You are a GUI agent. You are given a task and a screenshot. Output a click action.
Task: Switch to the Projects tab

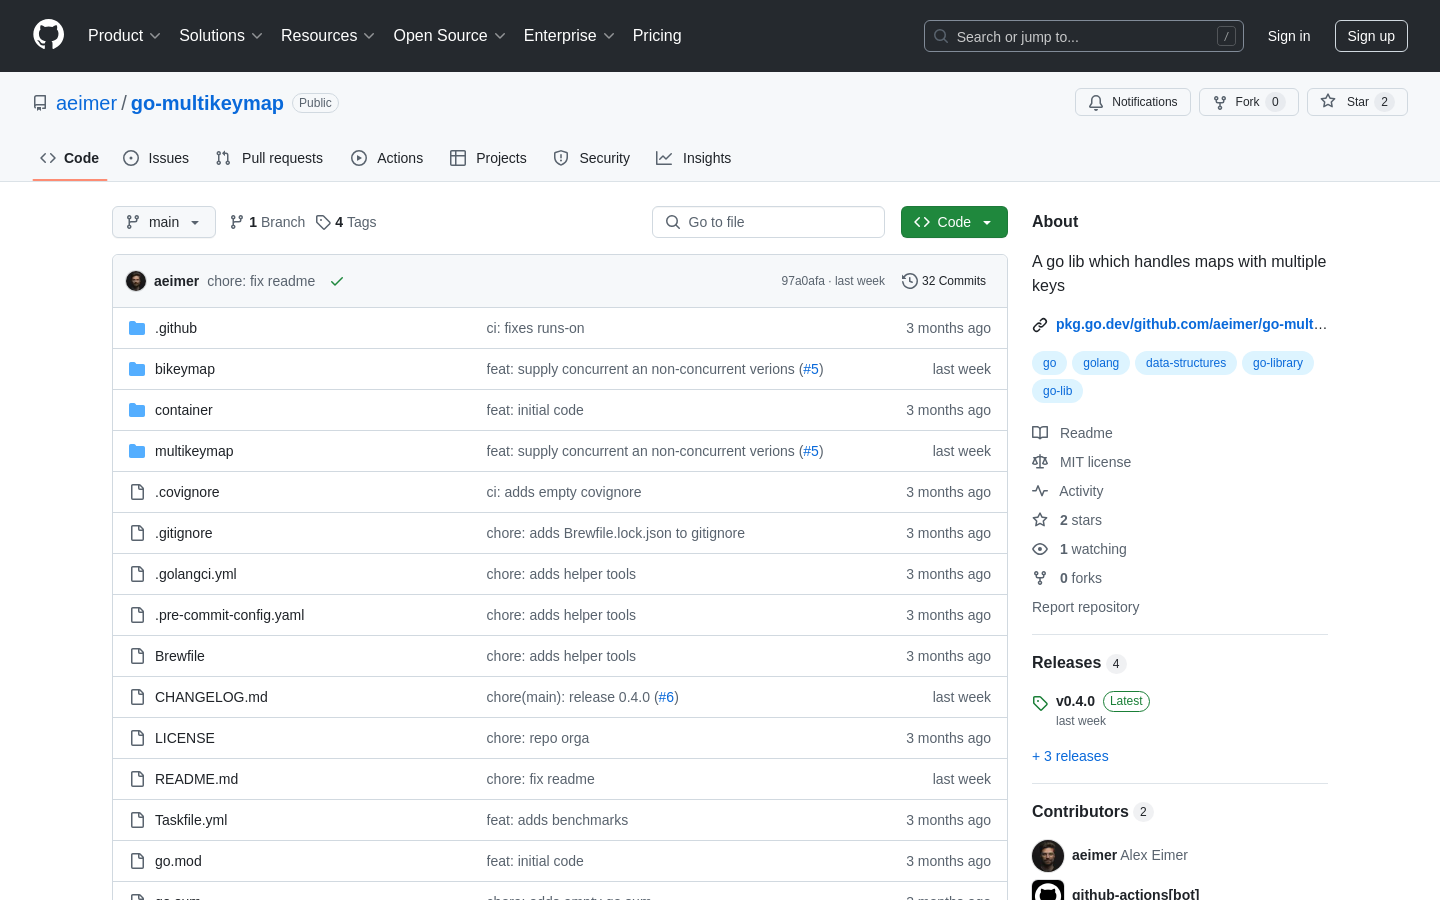tap(488, 158)
